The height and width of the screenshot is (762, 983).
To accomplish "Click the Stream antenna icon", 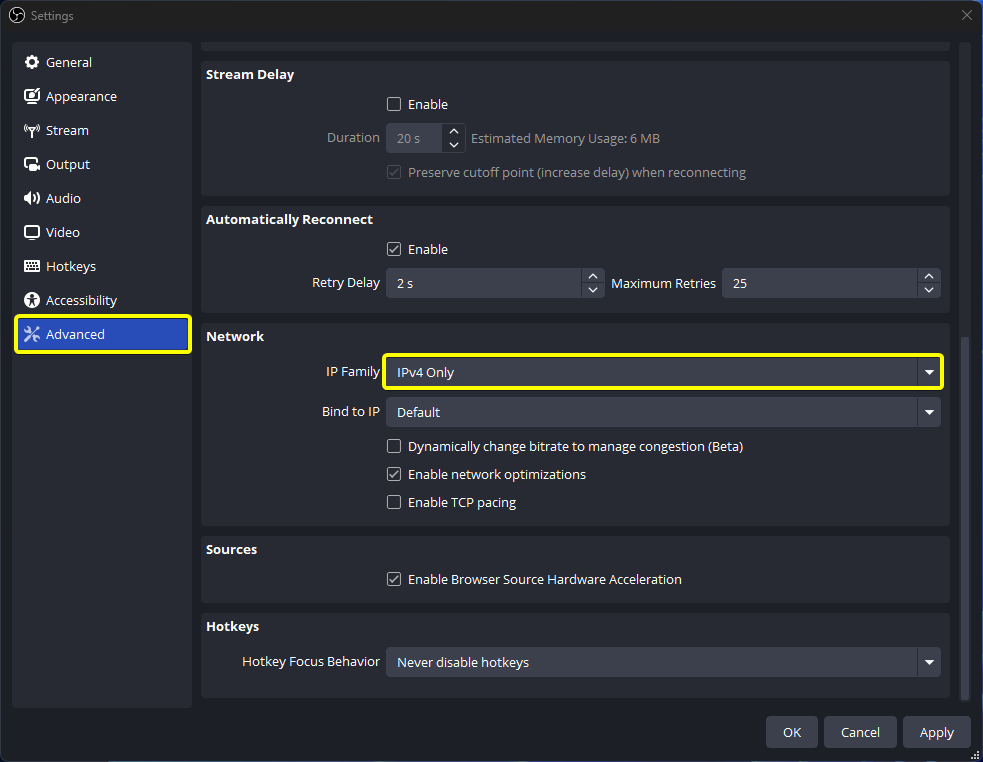I will tap(31, 130).
